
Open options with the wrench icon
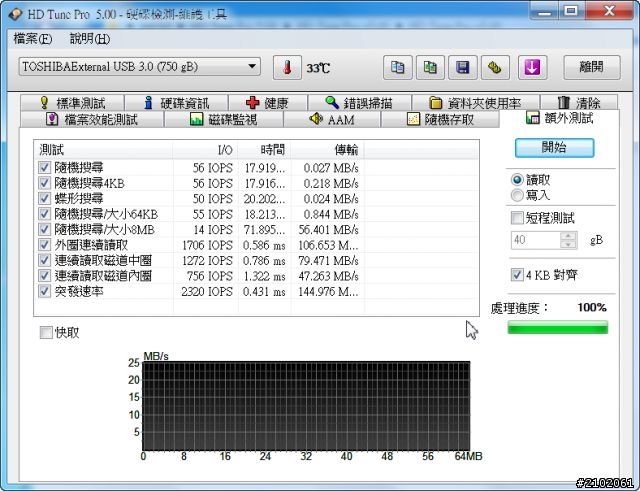click(495, 67)
